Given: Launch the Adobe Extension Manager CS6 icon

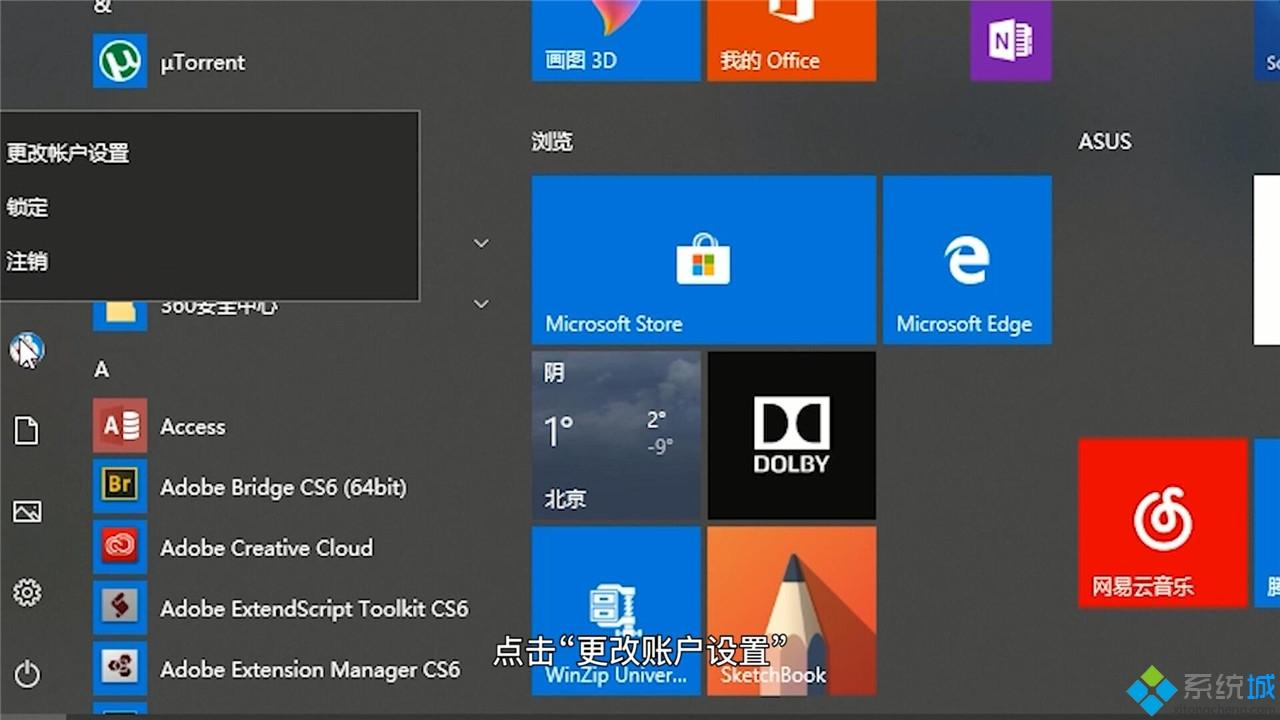Looking at the screenshot, I should 120,669.
